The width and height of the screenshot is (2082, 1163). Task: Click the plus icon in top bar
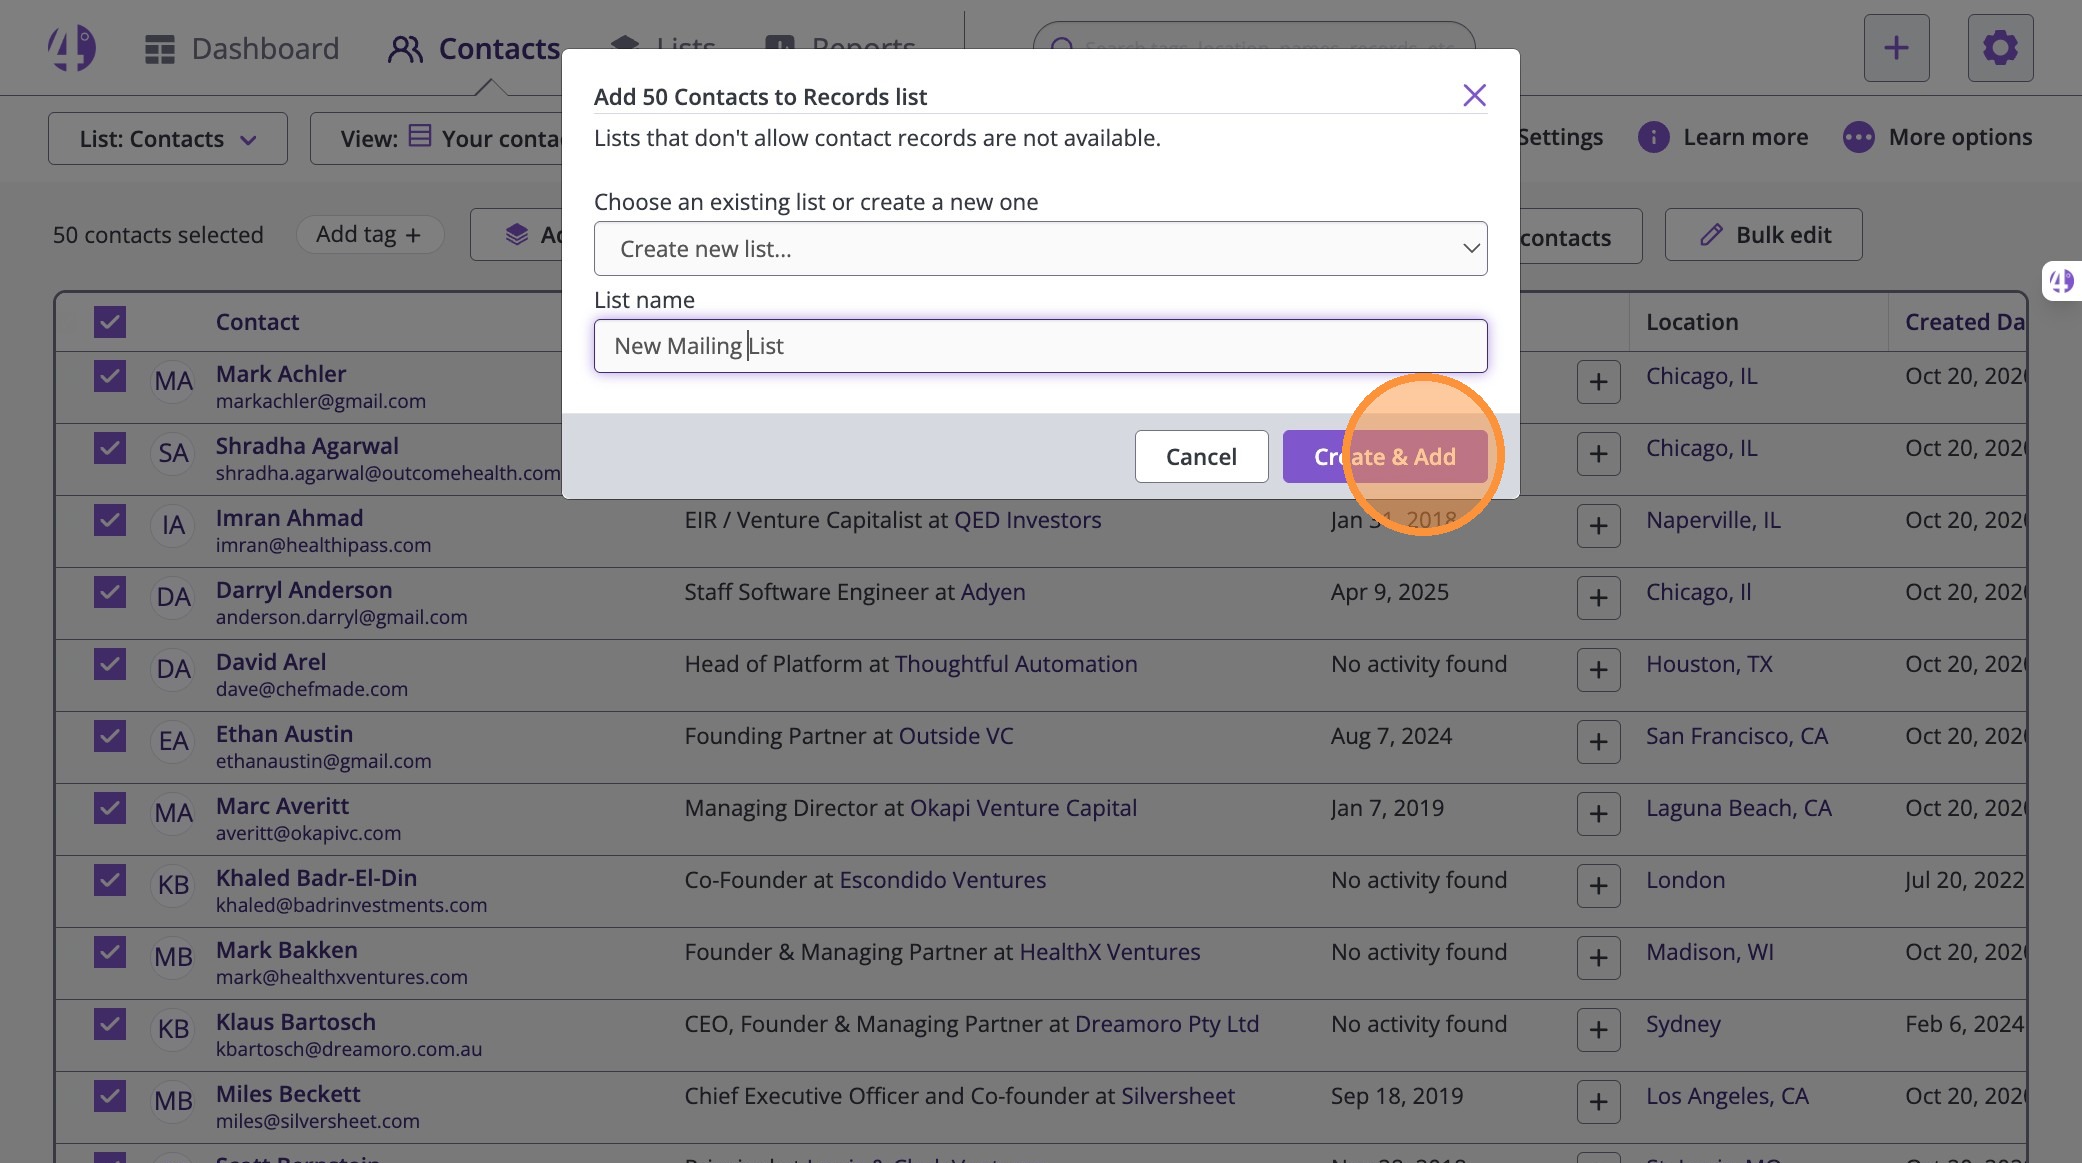pyautogui.click(x=1896, y=48)
